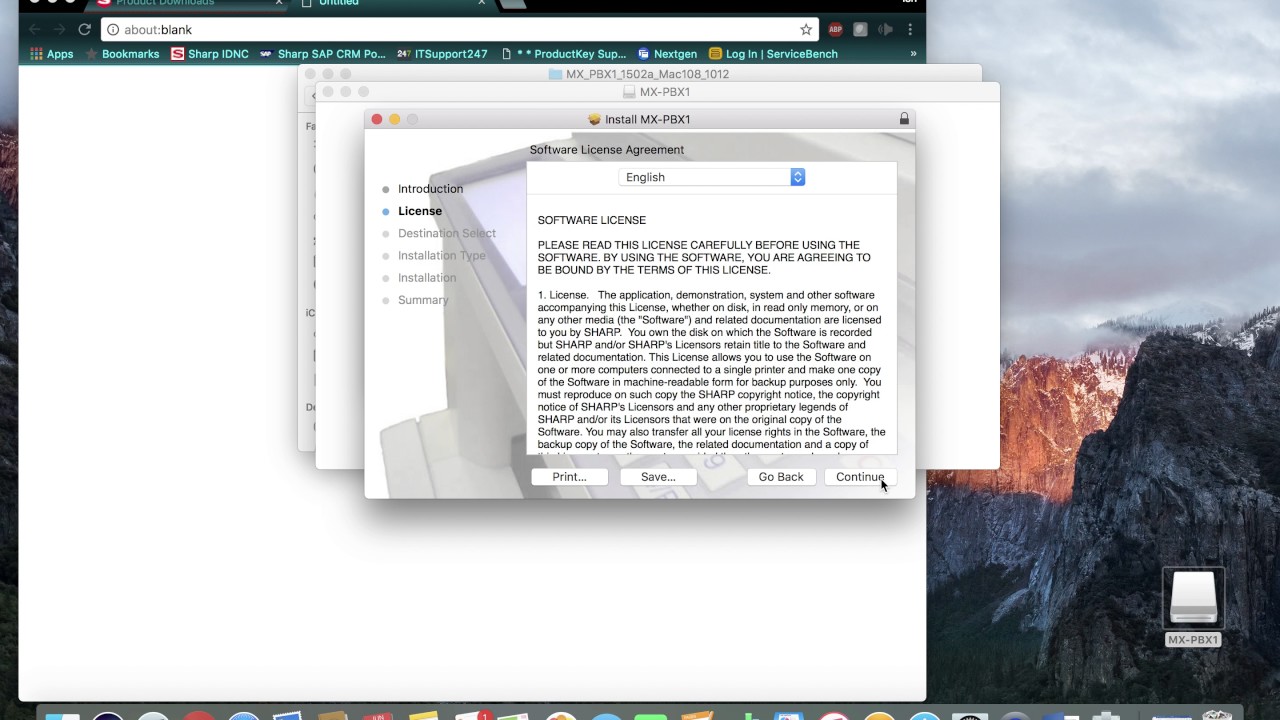This screenshot has height=720, width=1280.
Task: Expand the bookmarks overflow chevron
Action: pos(913,54)
